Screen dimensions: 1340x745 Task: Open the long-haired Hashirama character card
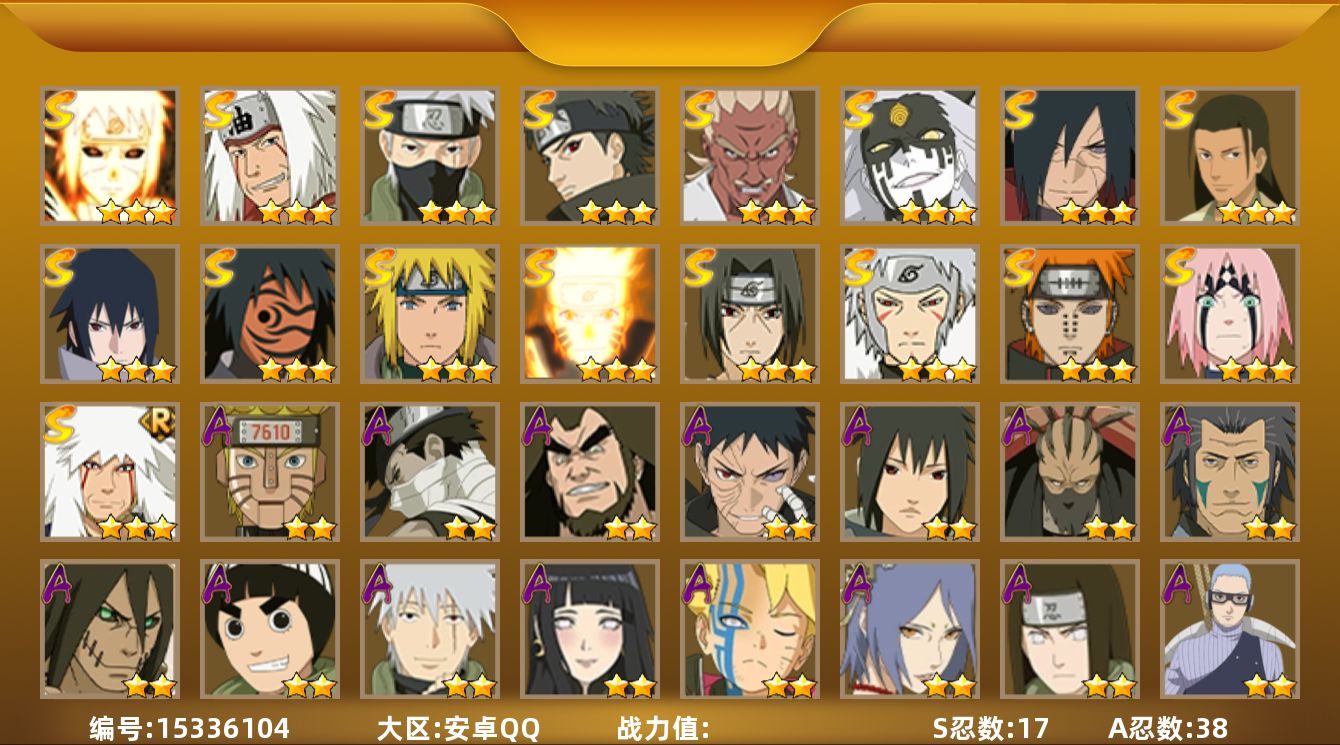pyautogui.click(x=1229, y=156)
